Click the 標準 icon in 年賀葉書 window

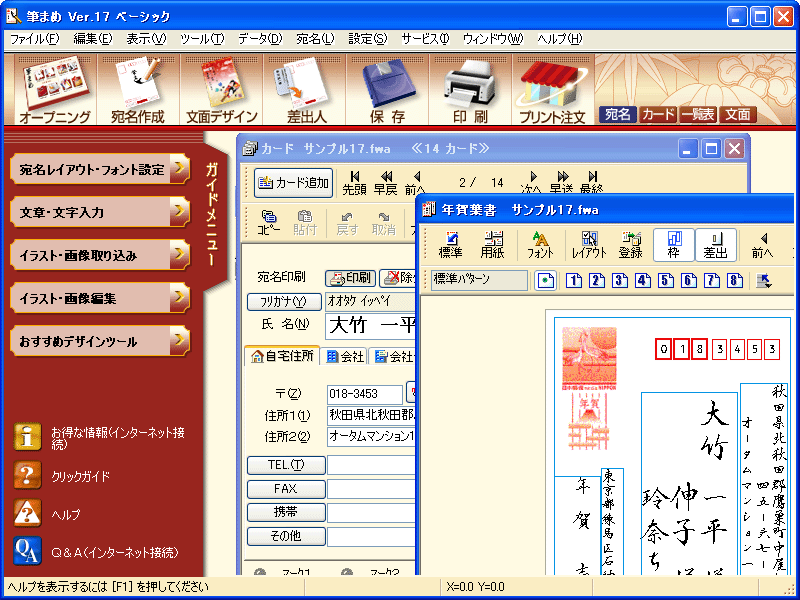point(451,245)
